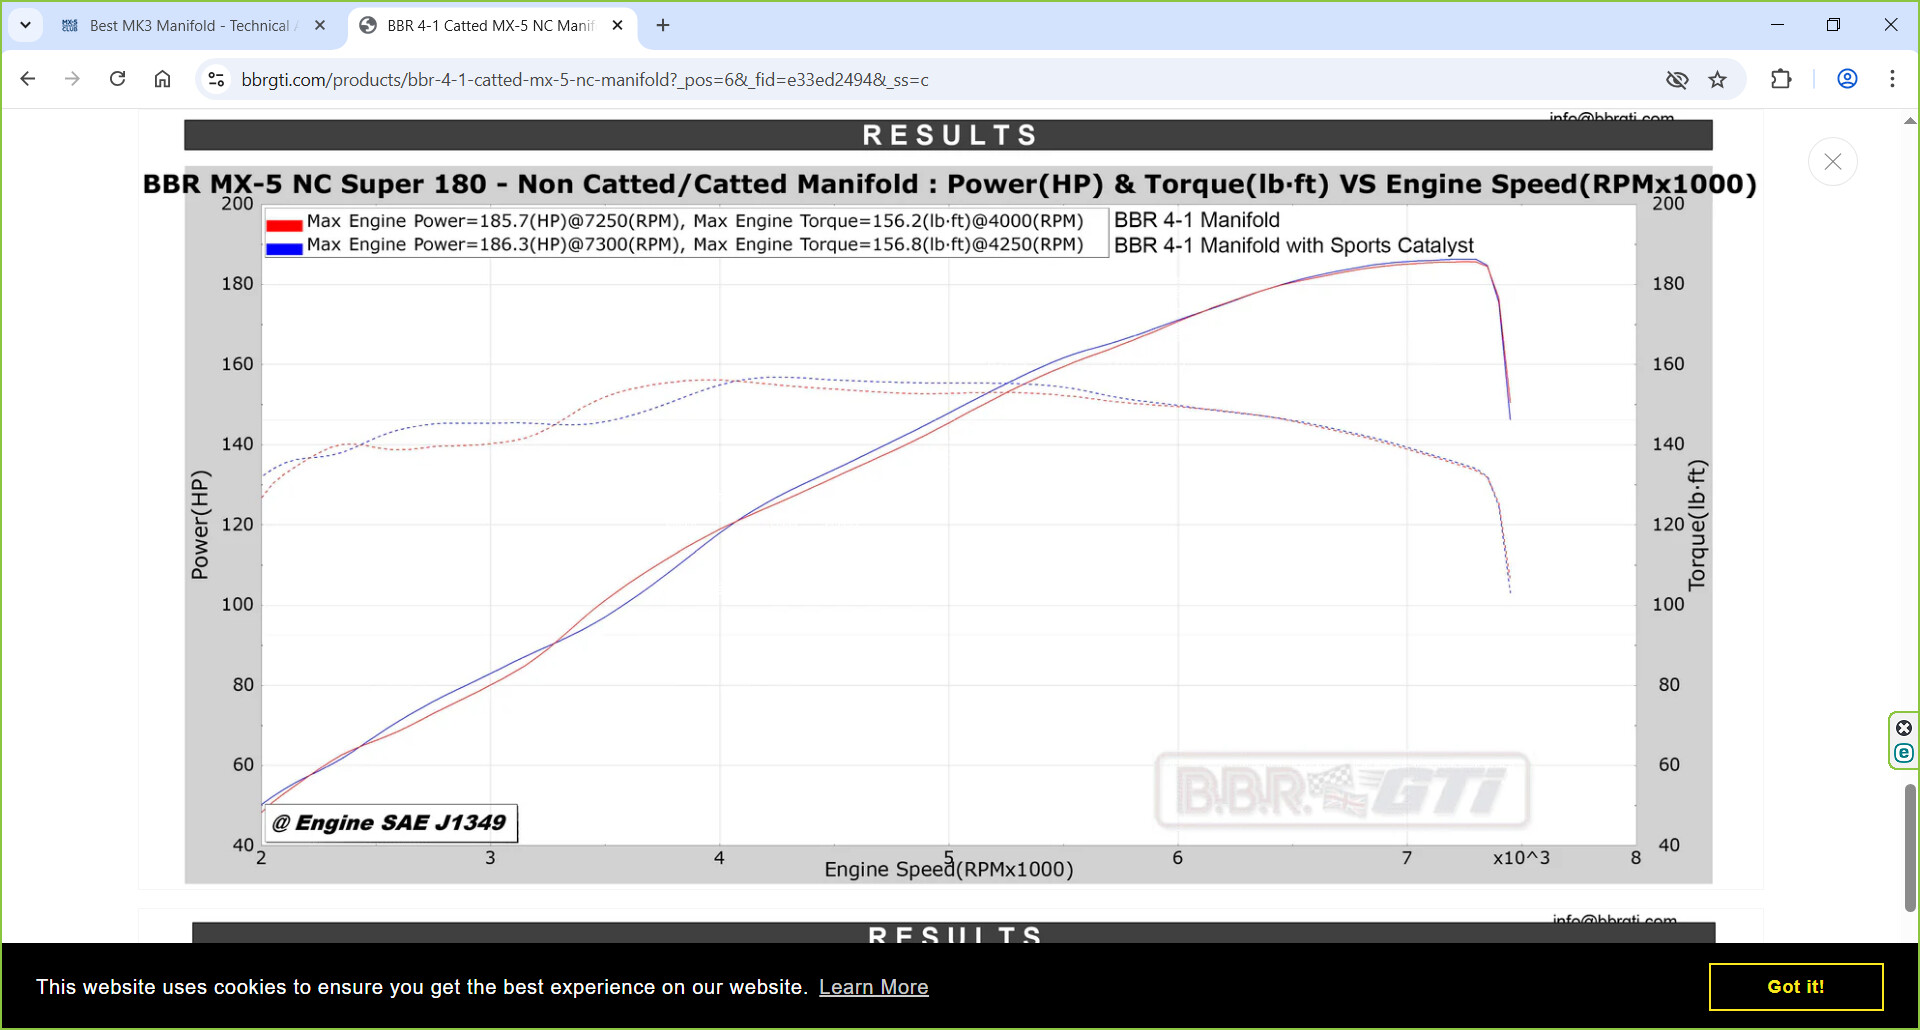Go back to previous page
Image resolution: width=1920 pixels, height=1030 pixels.
28,79
